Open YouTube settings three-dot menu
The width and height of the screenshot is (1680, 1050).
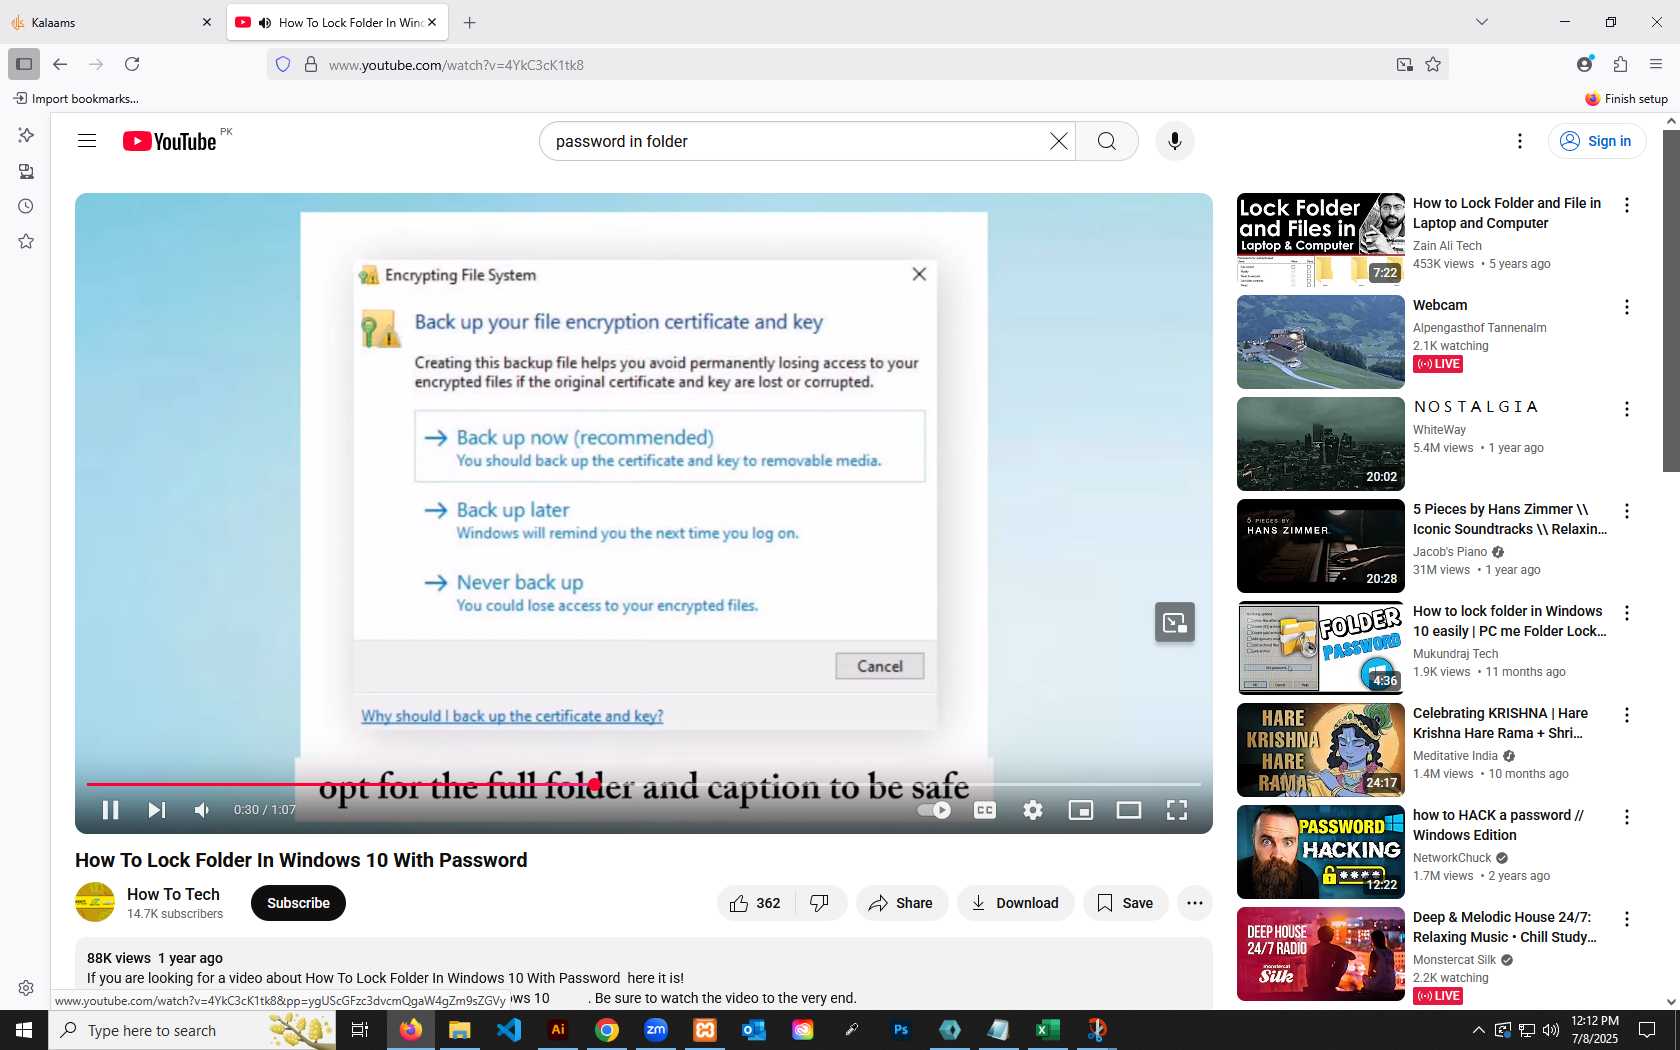pos(1520,141)
